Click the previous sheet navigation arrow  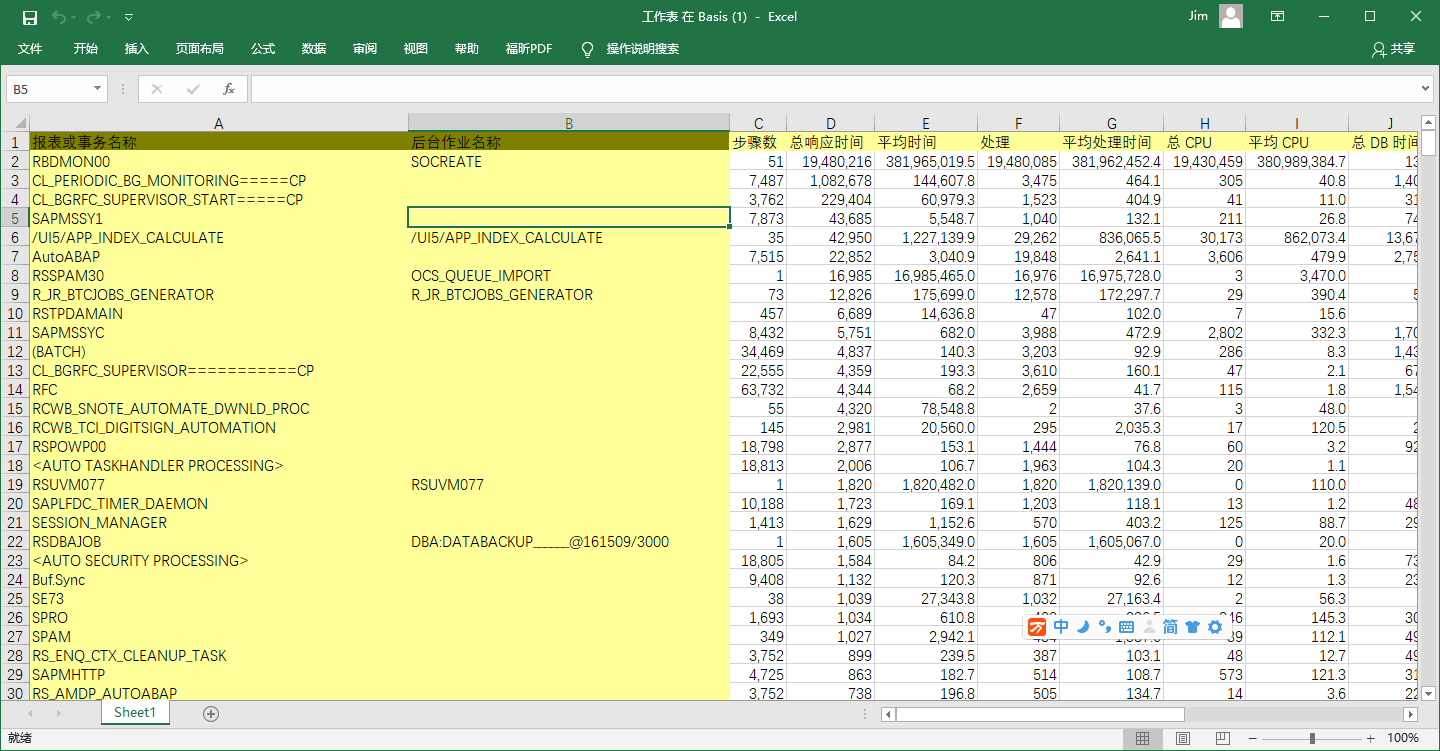[x=30, y=713]
